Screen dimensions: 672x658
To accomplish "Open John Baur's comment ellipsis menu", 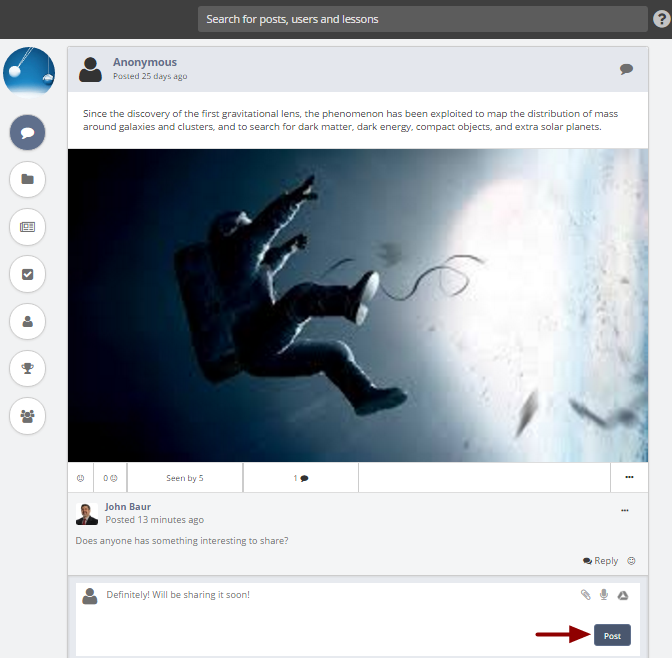I will pos(625,511).
